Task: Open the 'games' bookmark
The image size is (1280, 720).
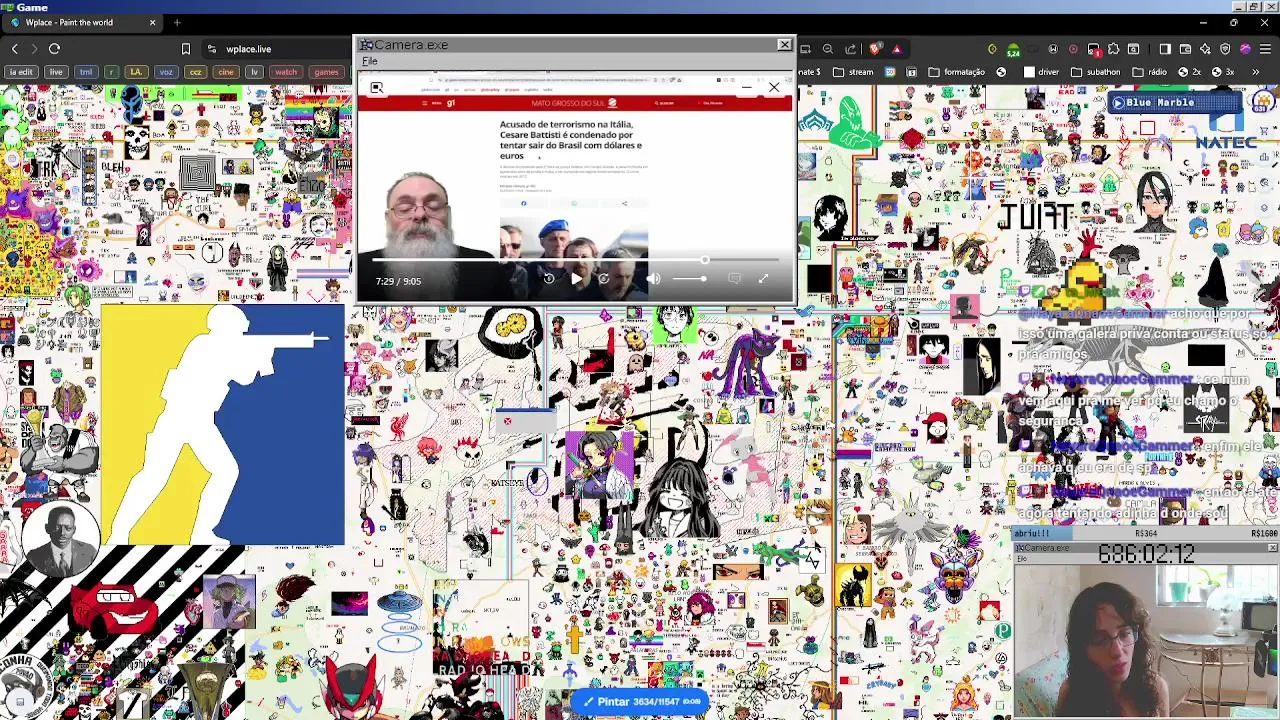Action: (x=326, y=72)
